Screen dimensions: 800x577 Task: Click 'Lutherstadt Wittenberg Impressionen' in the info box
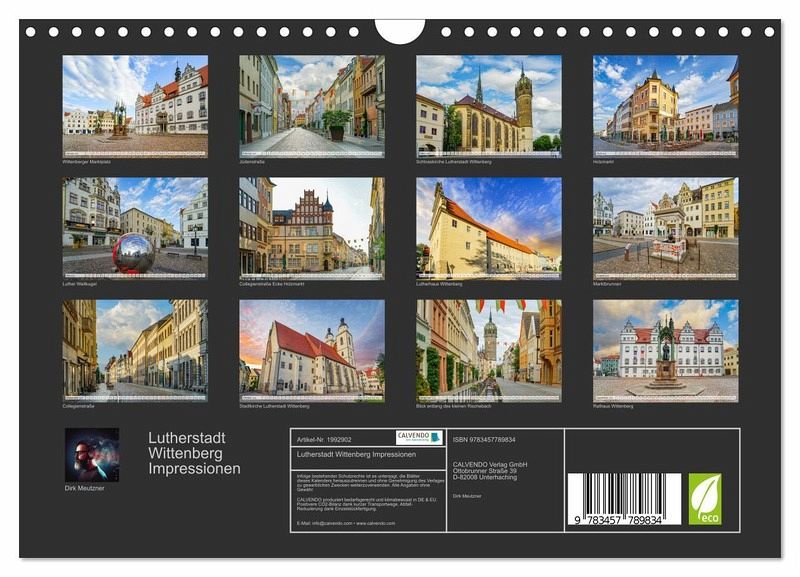[x=357, y=455]
